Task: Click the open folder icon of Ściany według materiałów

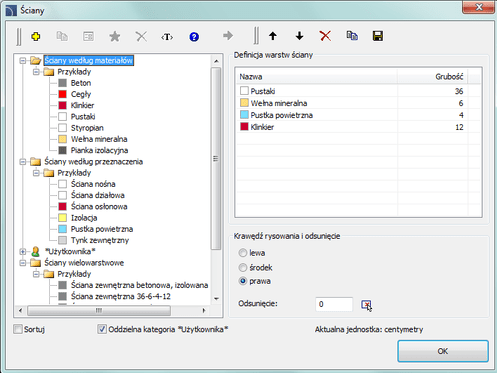Action: [35, 60]
